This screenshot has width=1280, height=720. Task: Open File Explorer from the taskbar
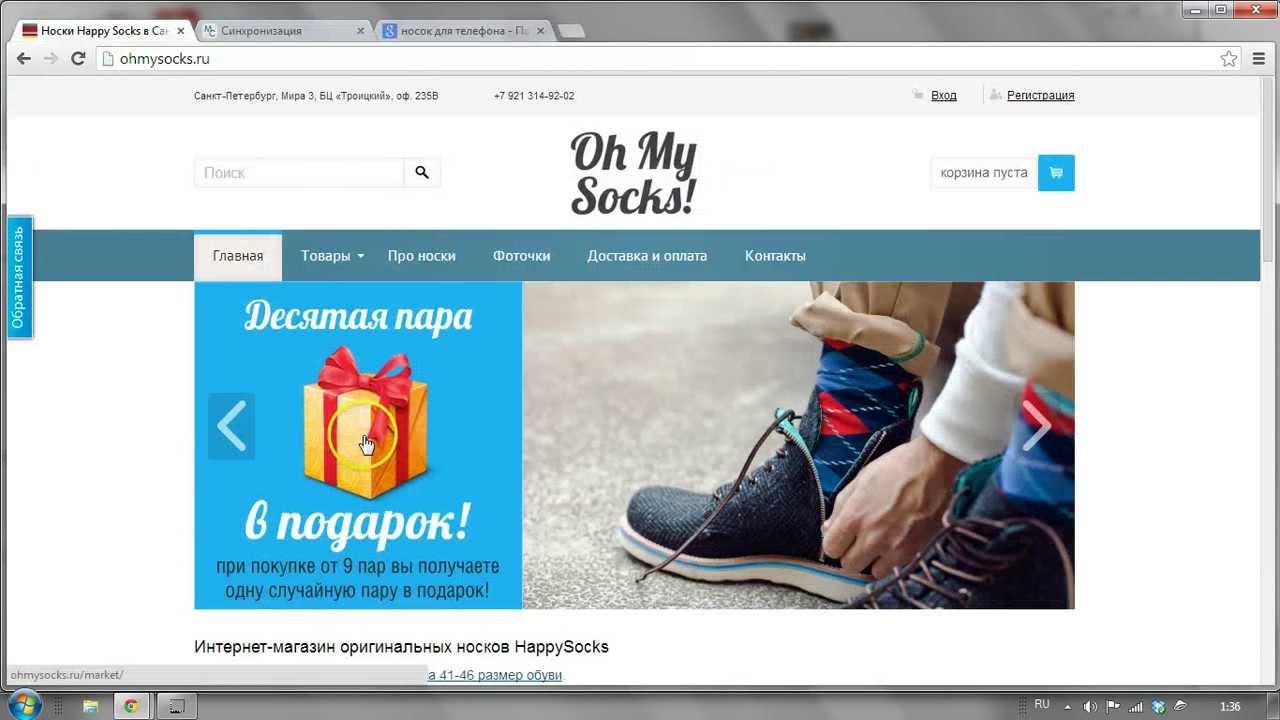(x=90, y=706)
